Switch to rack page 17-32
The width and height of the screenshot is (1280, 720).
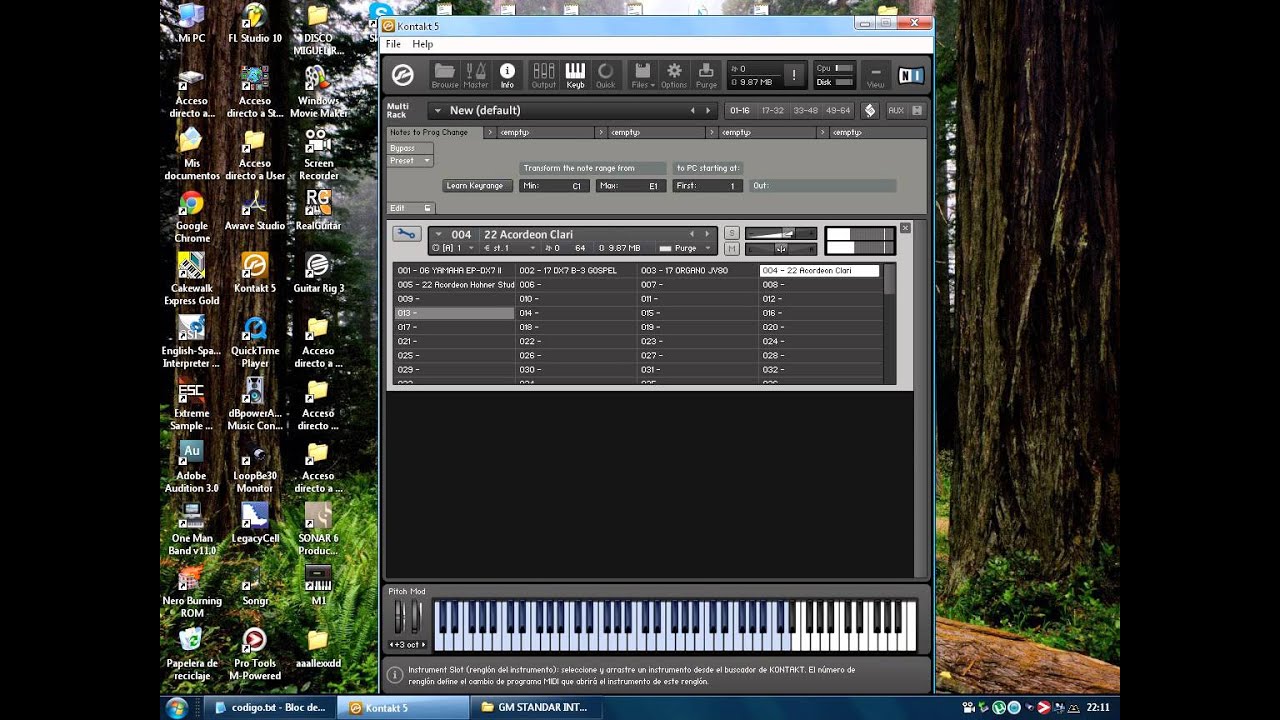tap(773, 110)
